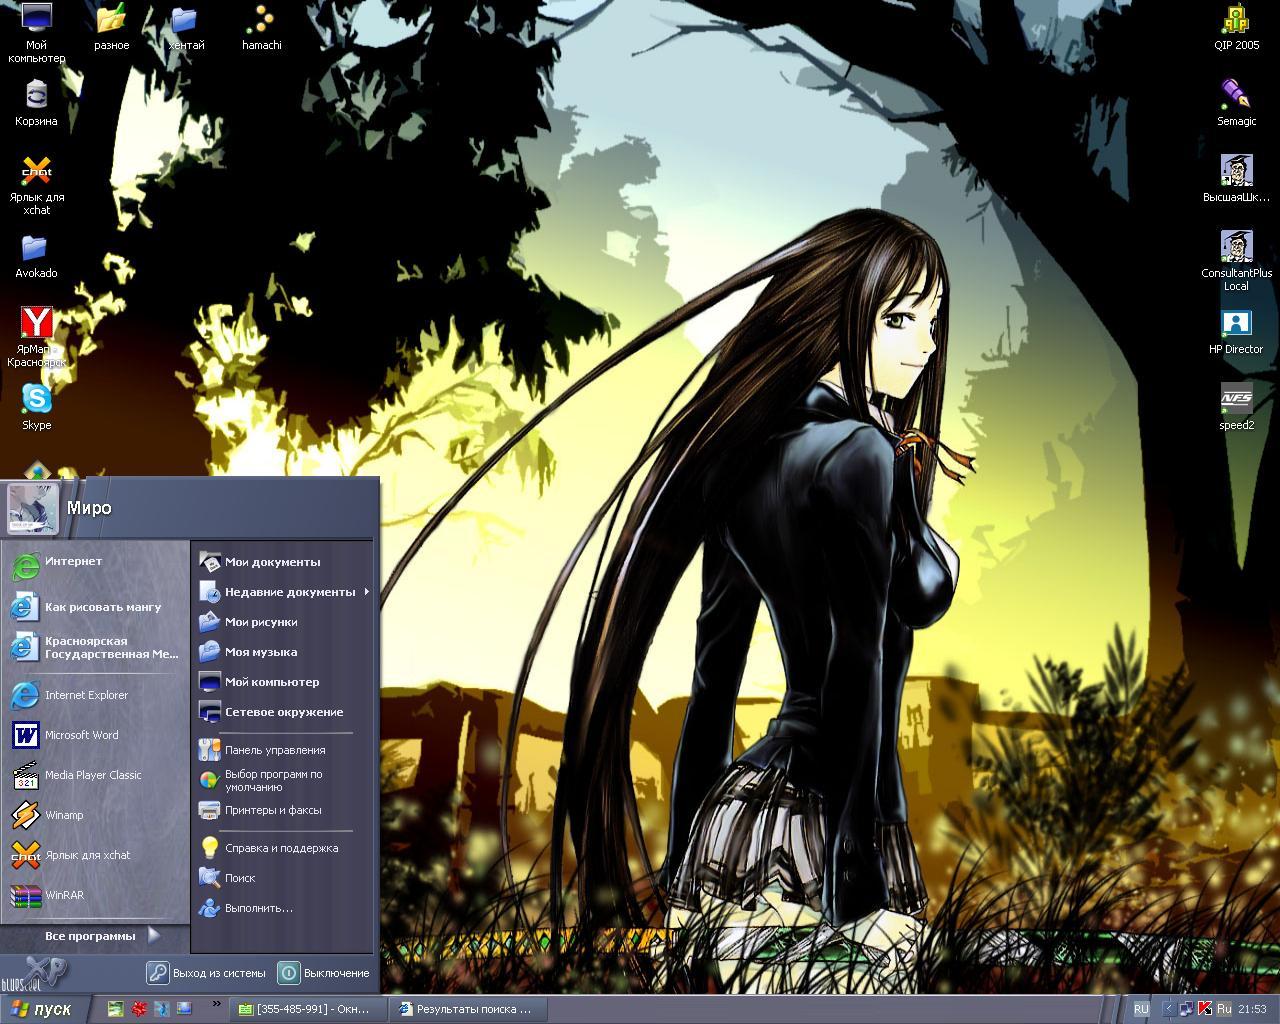Open the Корзина recycle bin icon

(37, 103)
